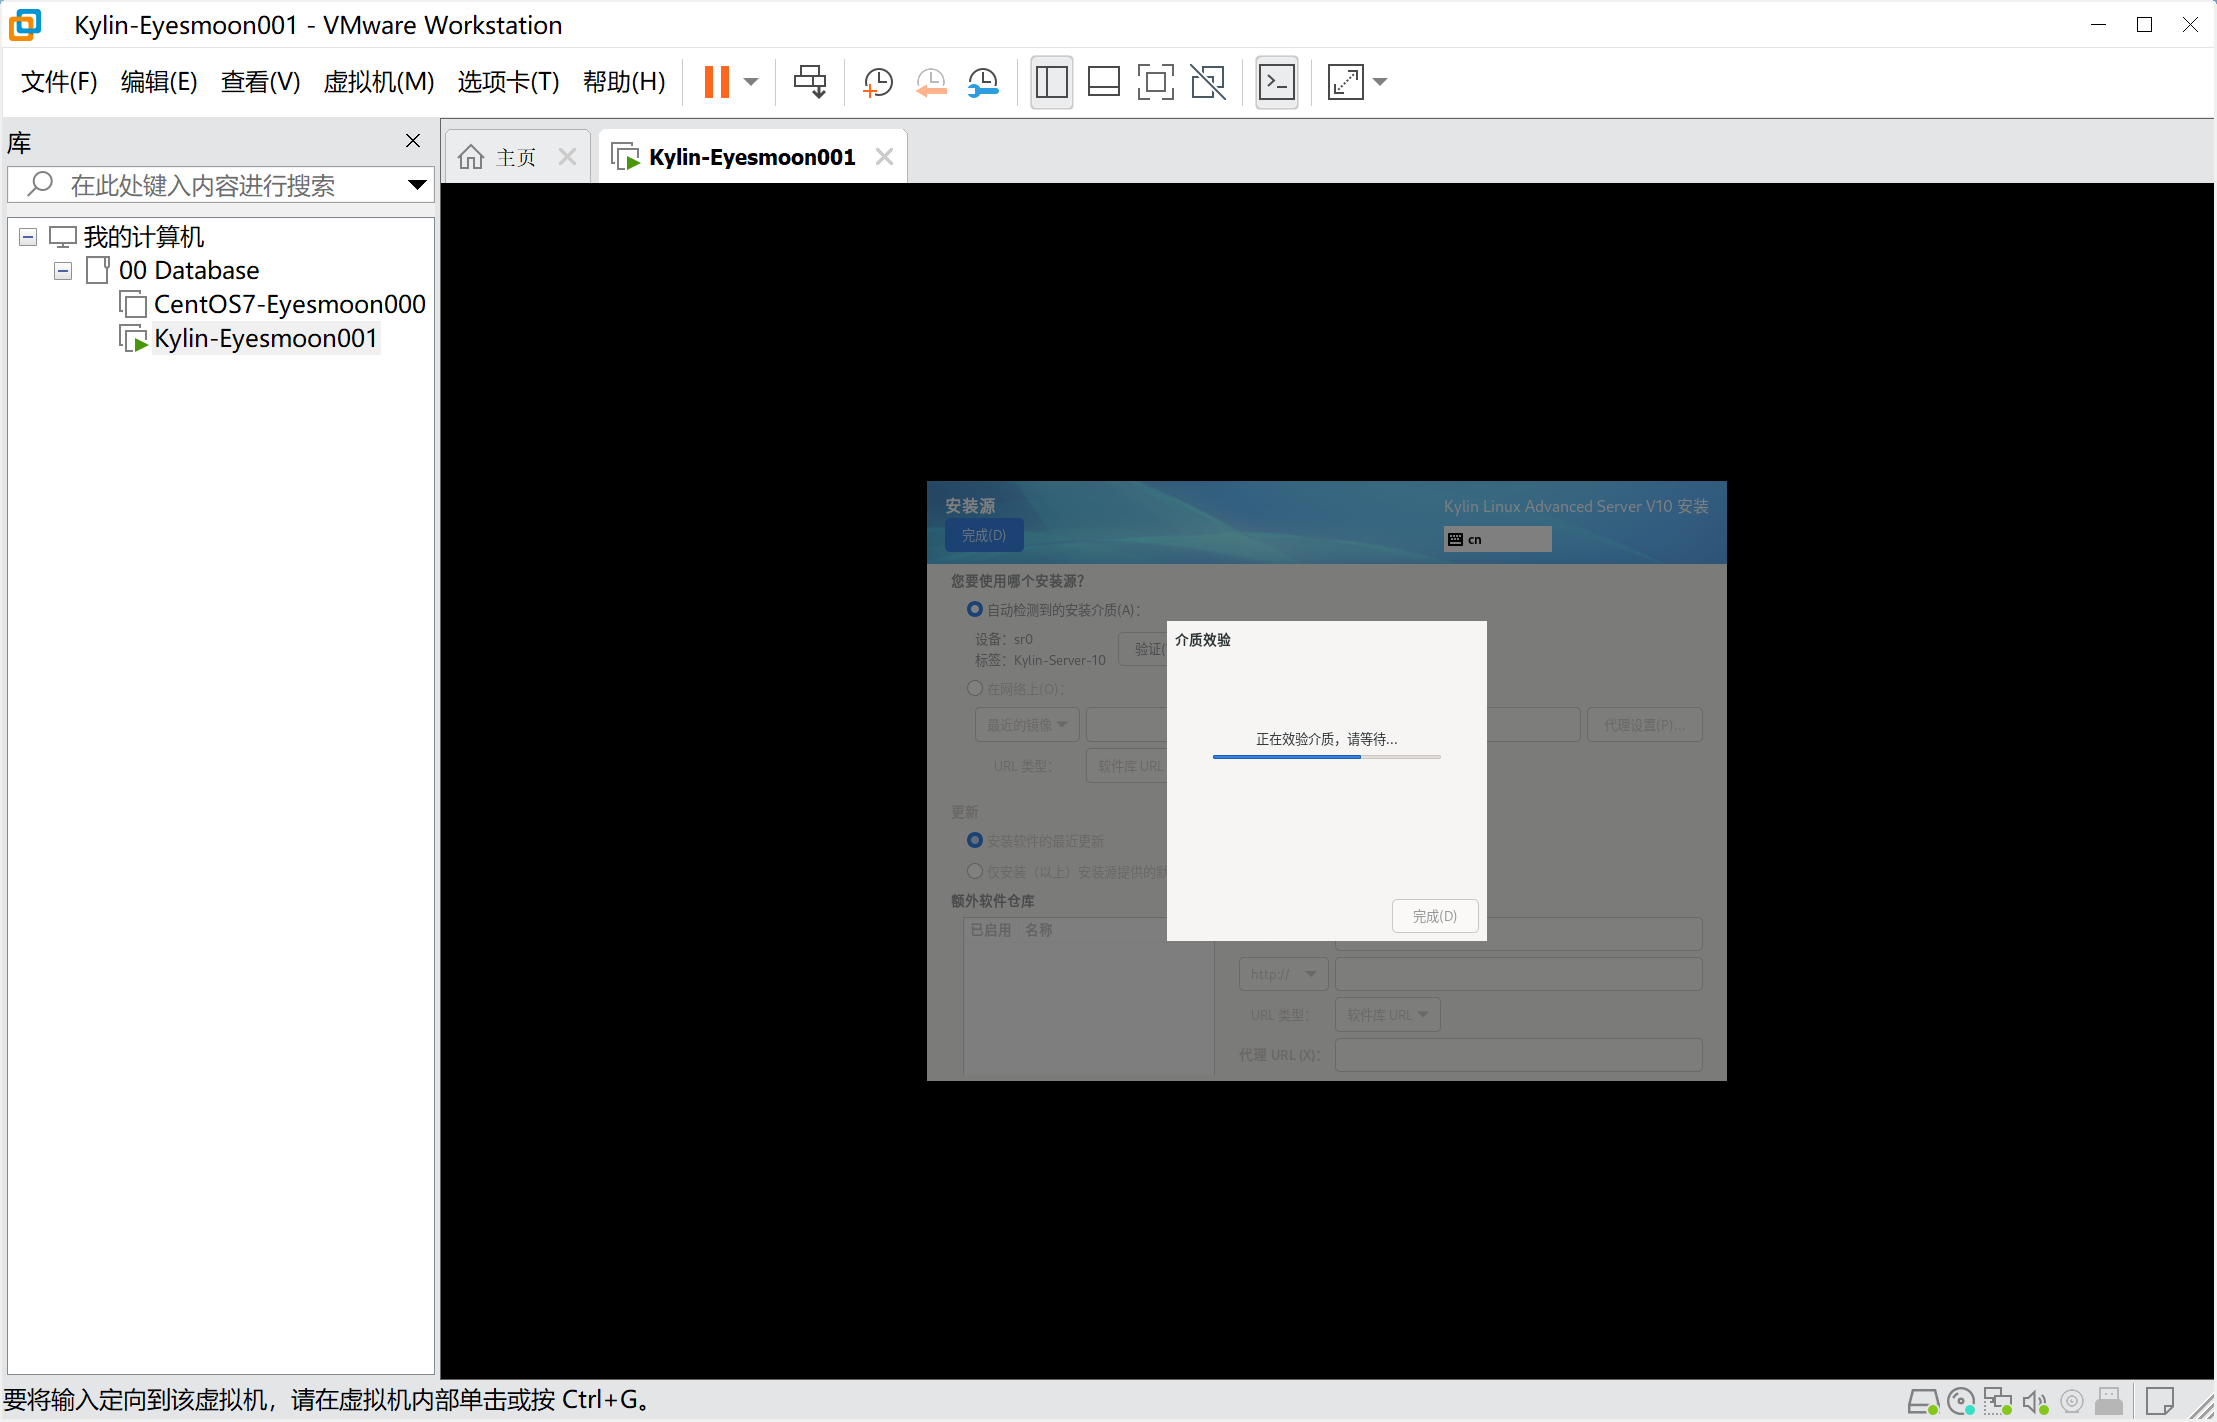Screen dimensions: 2217x1422
Task: Select the 在网络上(O) radio button
Action: (974, 688)
